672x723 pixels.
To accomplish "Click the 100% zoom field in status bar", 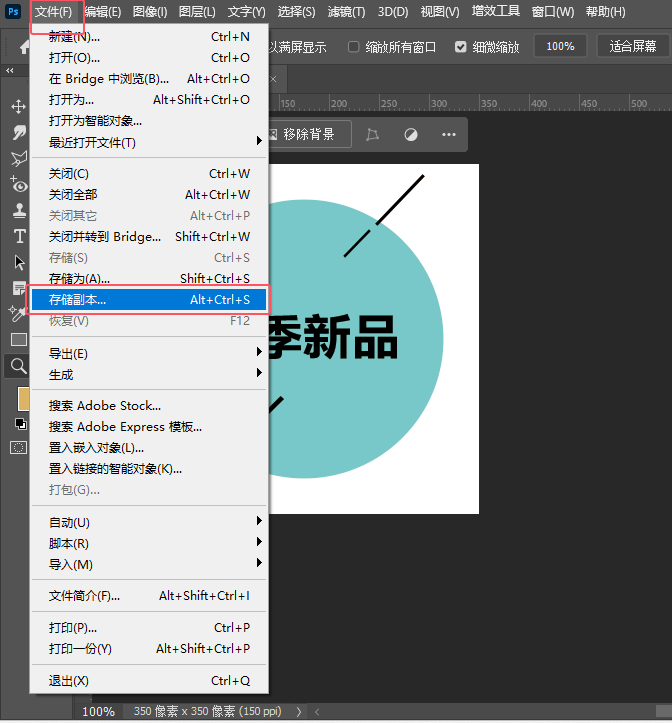I will [x=98, y=711].
